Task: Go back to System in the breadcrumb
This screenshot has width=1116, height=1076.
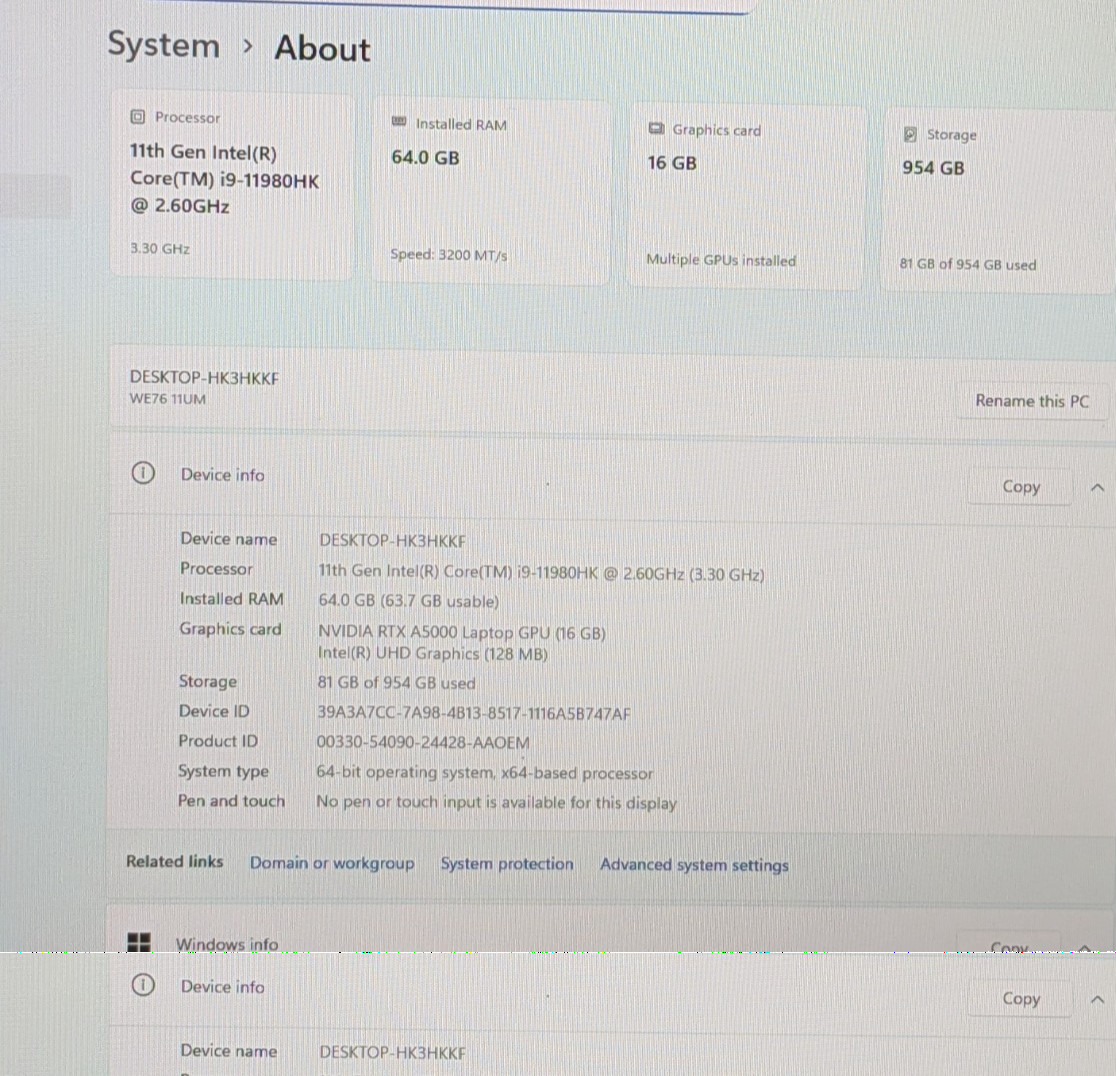Action: click(x=163, y=46)
